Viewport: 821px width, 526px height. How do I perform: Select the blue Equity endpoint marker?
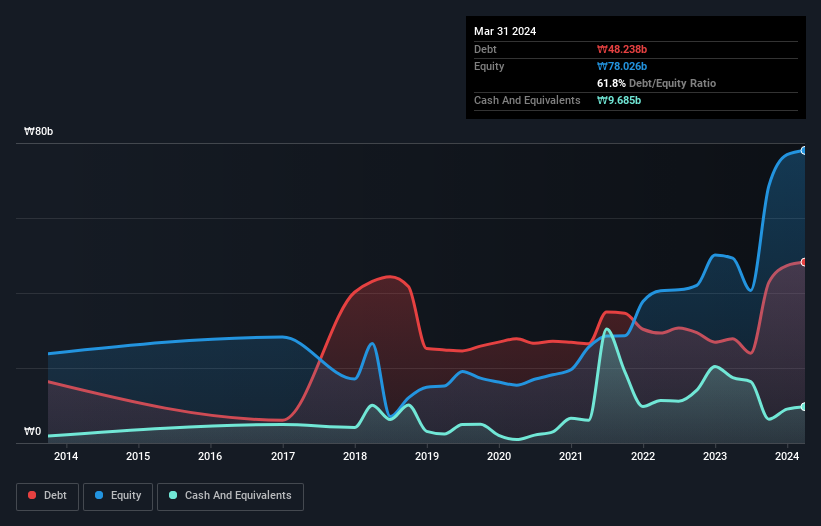[x=803, y=151]
